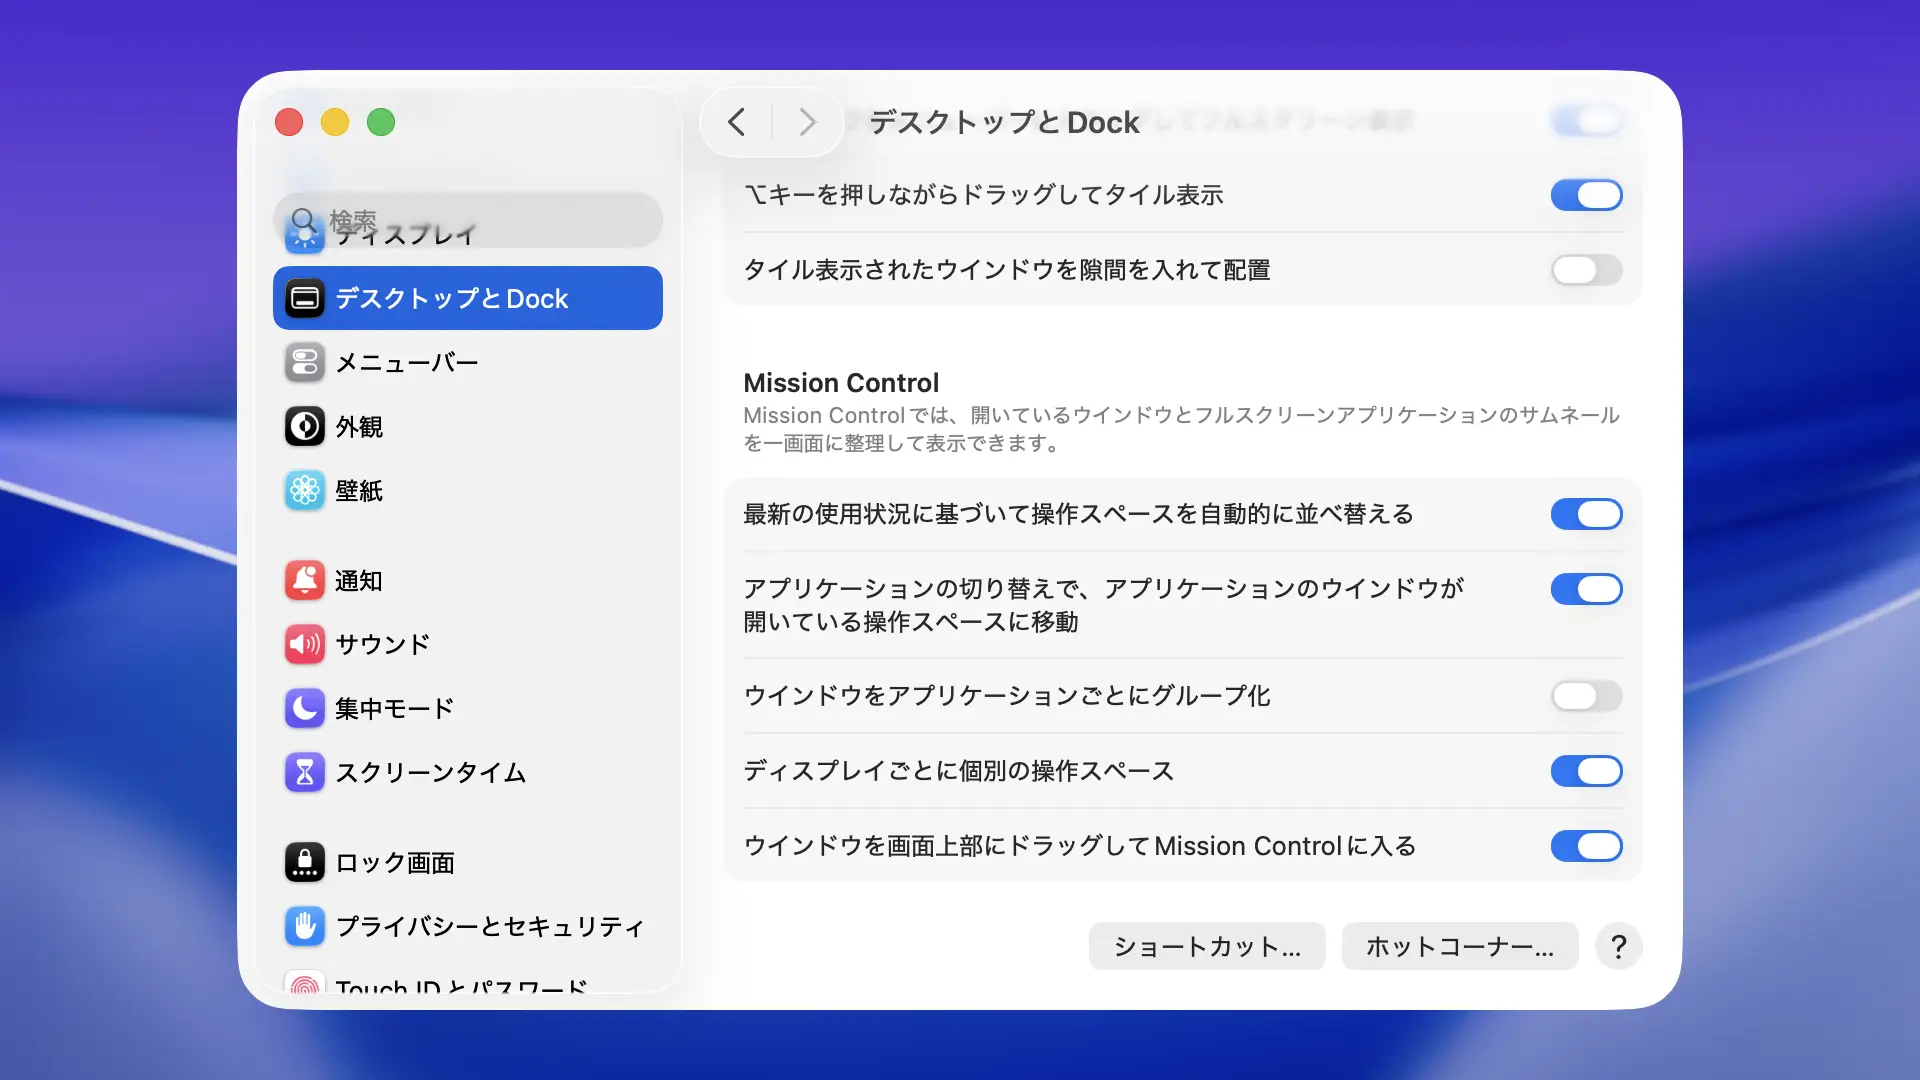The image size is (1920, 1080).
Task: Open the ホットコーナー... button
Action: click(x=1459, y=946)
